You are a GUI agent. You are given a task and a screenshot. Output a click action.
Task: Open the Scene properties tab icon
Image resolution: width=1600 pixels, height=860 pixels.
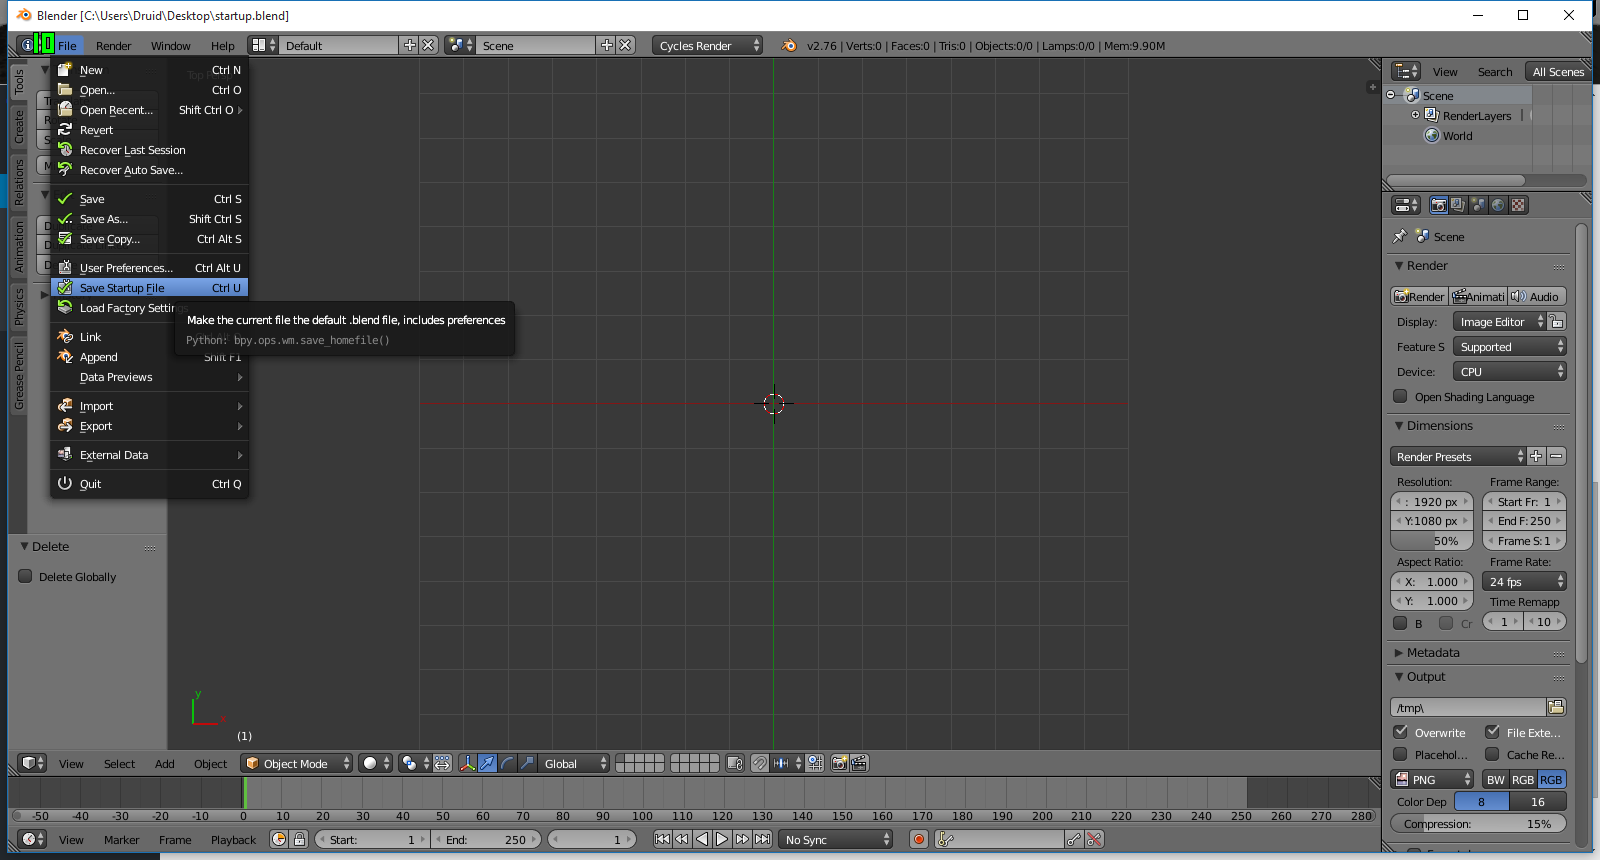[1478, 205]
